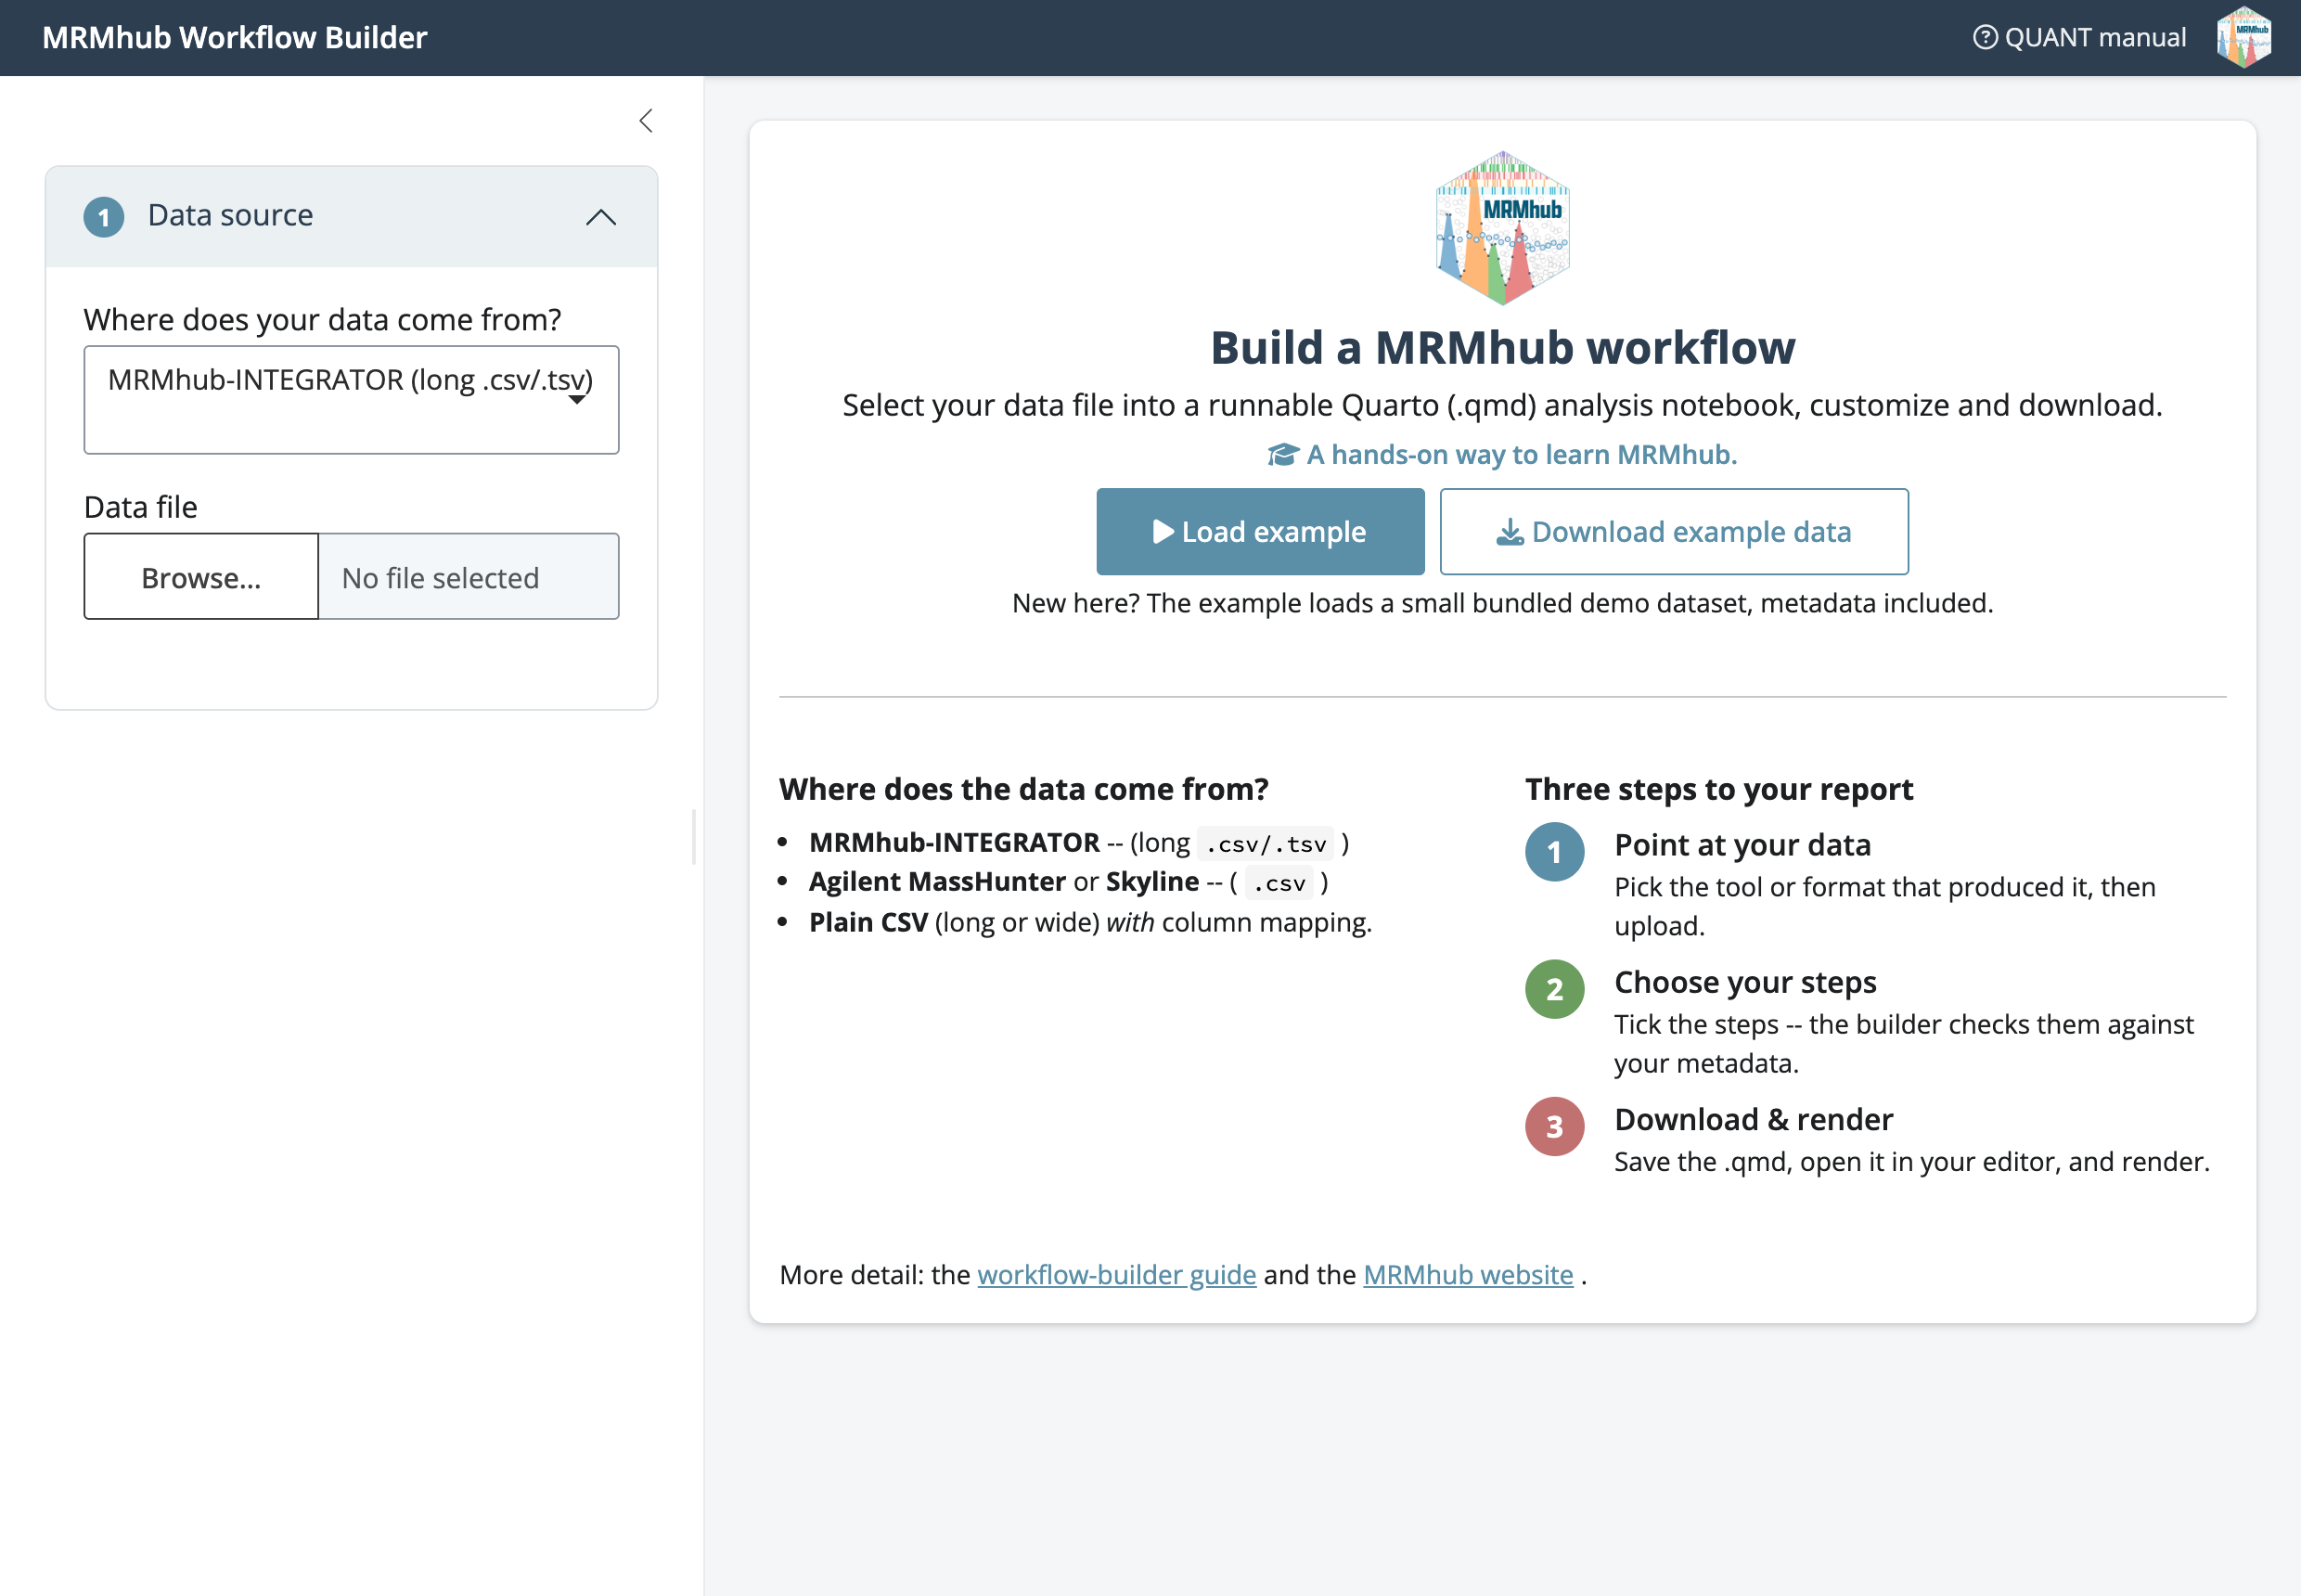Click the 'Download & render' step title

pos(1753,1119)
